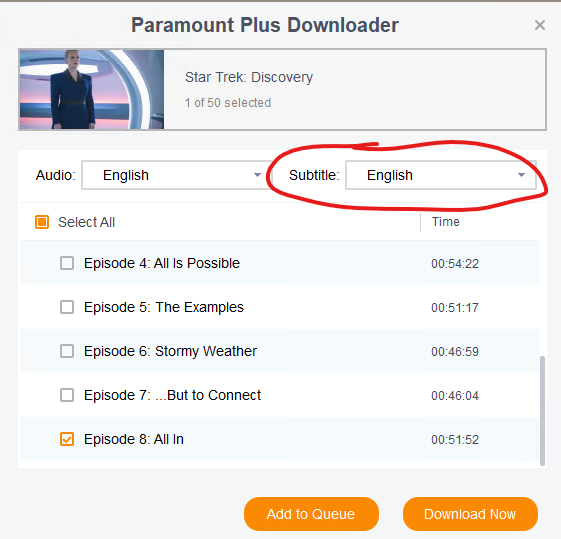Click the Add to Queue button

coord(311,514)
